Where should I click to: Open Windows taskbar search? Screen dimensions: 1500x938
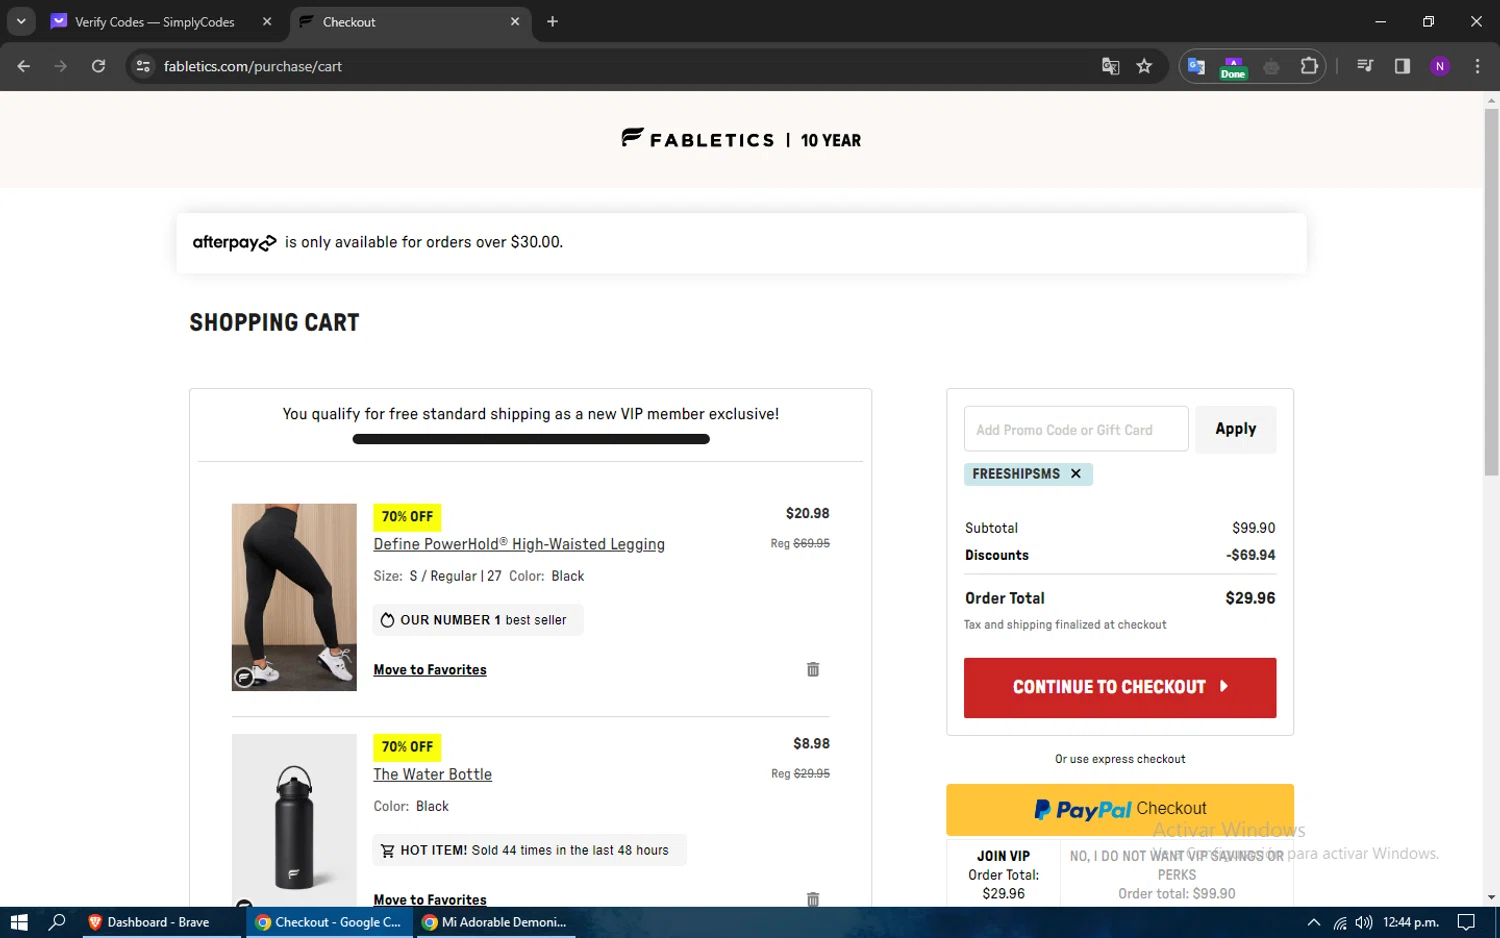tap(57, 922)
